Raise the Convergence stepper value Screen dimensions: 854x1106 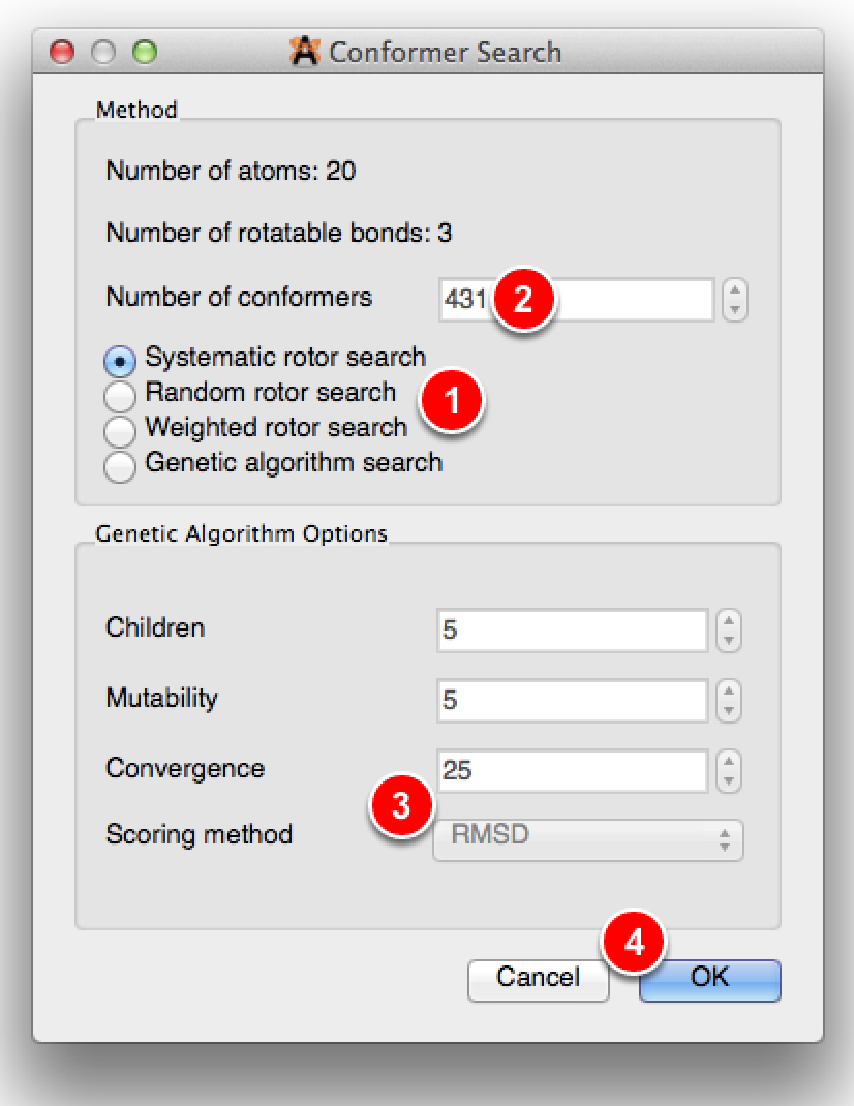pyautogui.click(x=729, y=761)
